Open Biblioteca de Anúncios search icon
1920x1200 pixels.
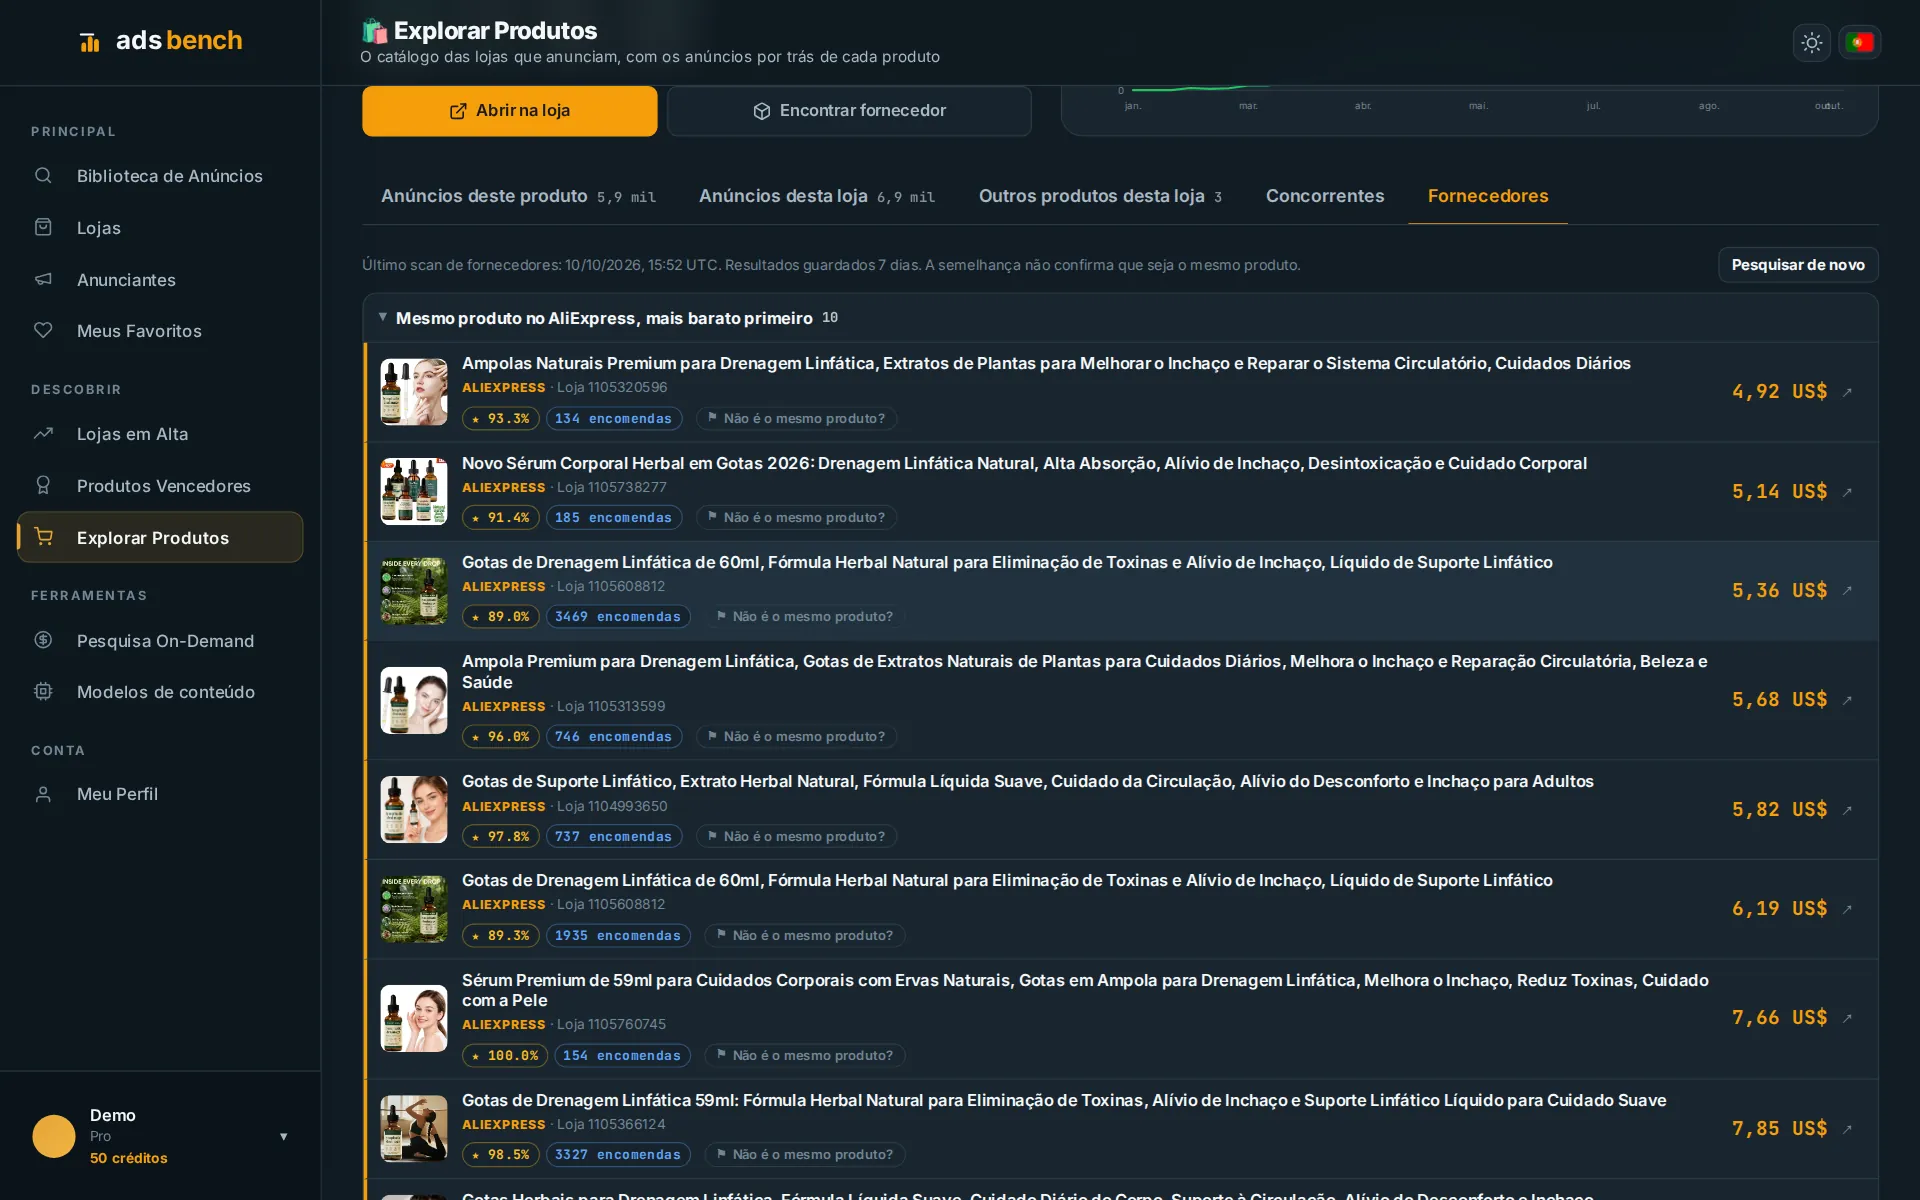(43, 176)
